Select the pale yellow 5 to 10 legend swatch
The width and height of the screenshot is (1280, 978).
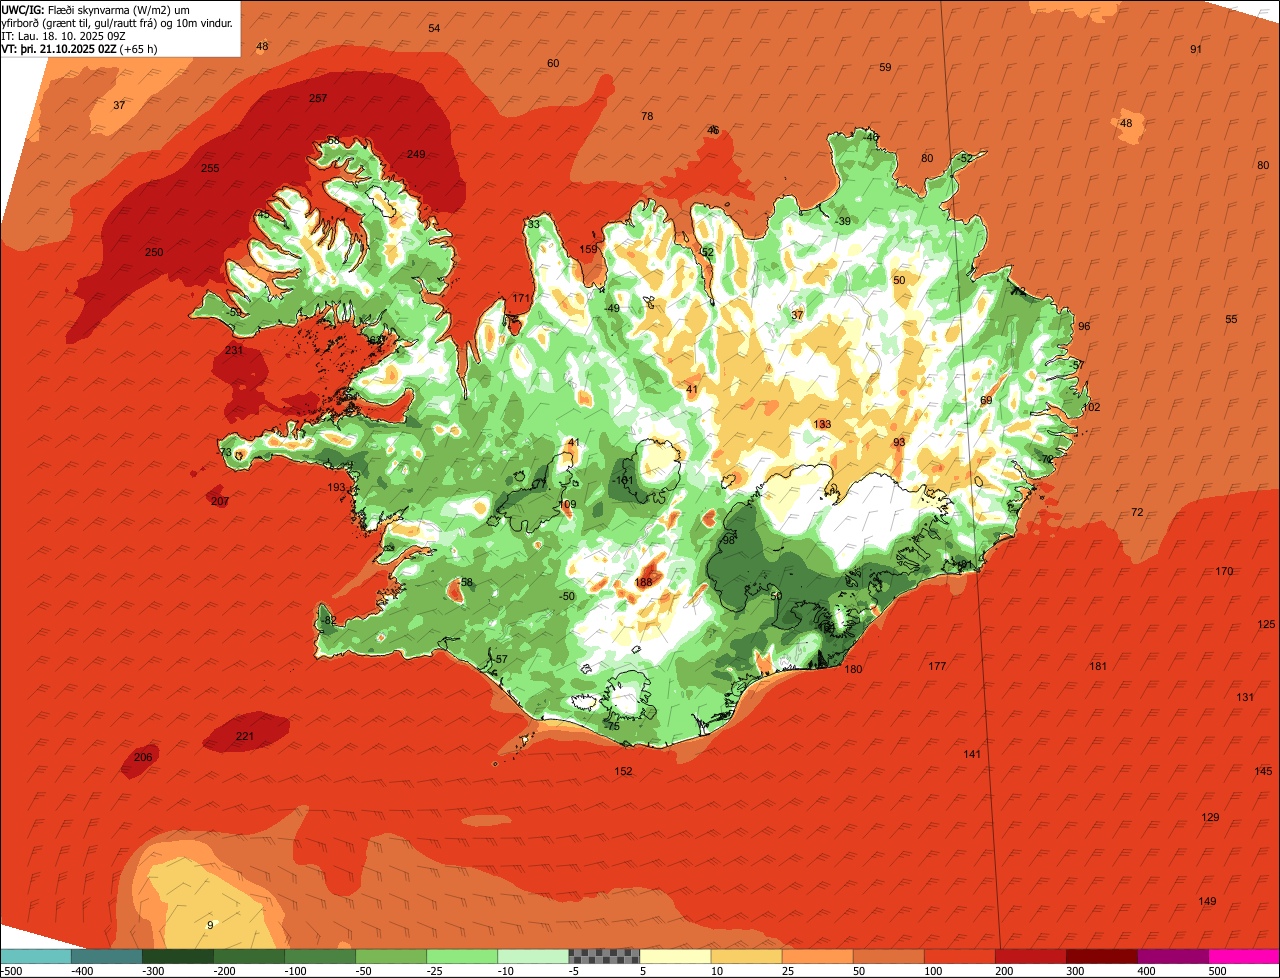(x=675, y=955)
